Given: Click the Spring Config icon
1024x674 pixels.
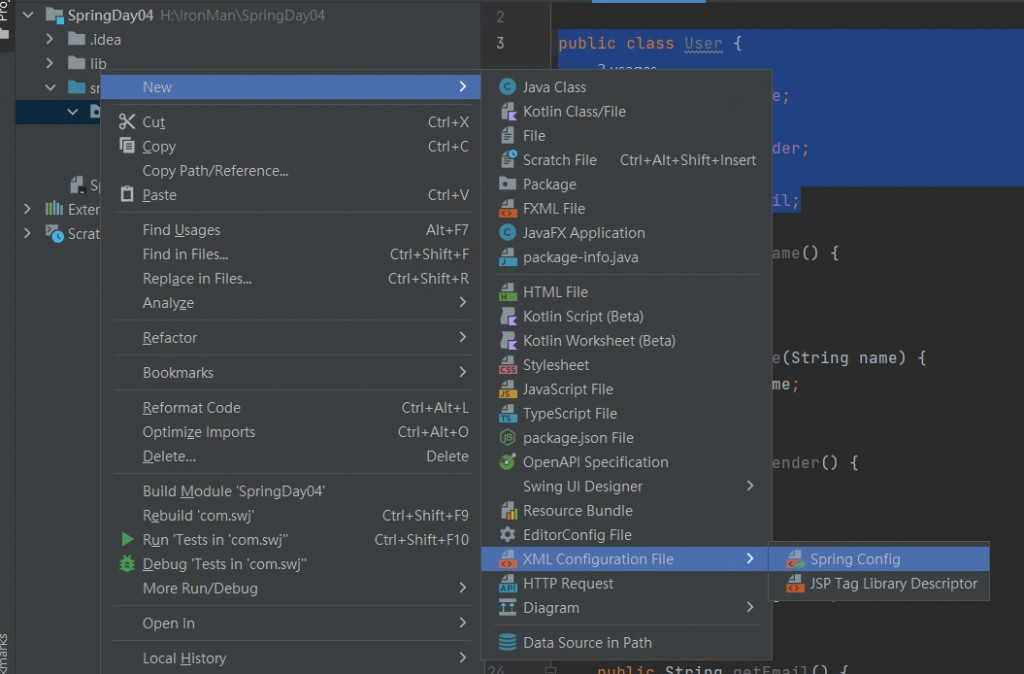Looking at the screenshot, I should tap(795, 559).
